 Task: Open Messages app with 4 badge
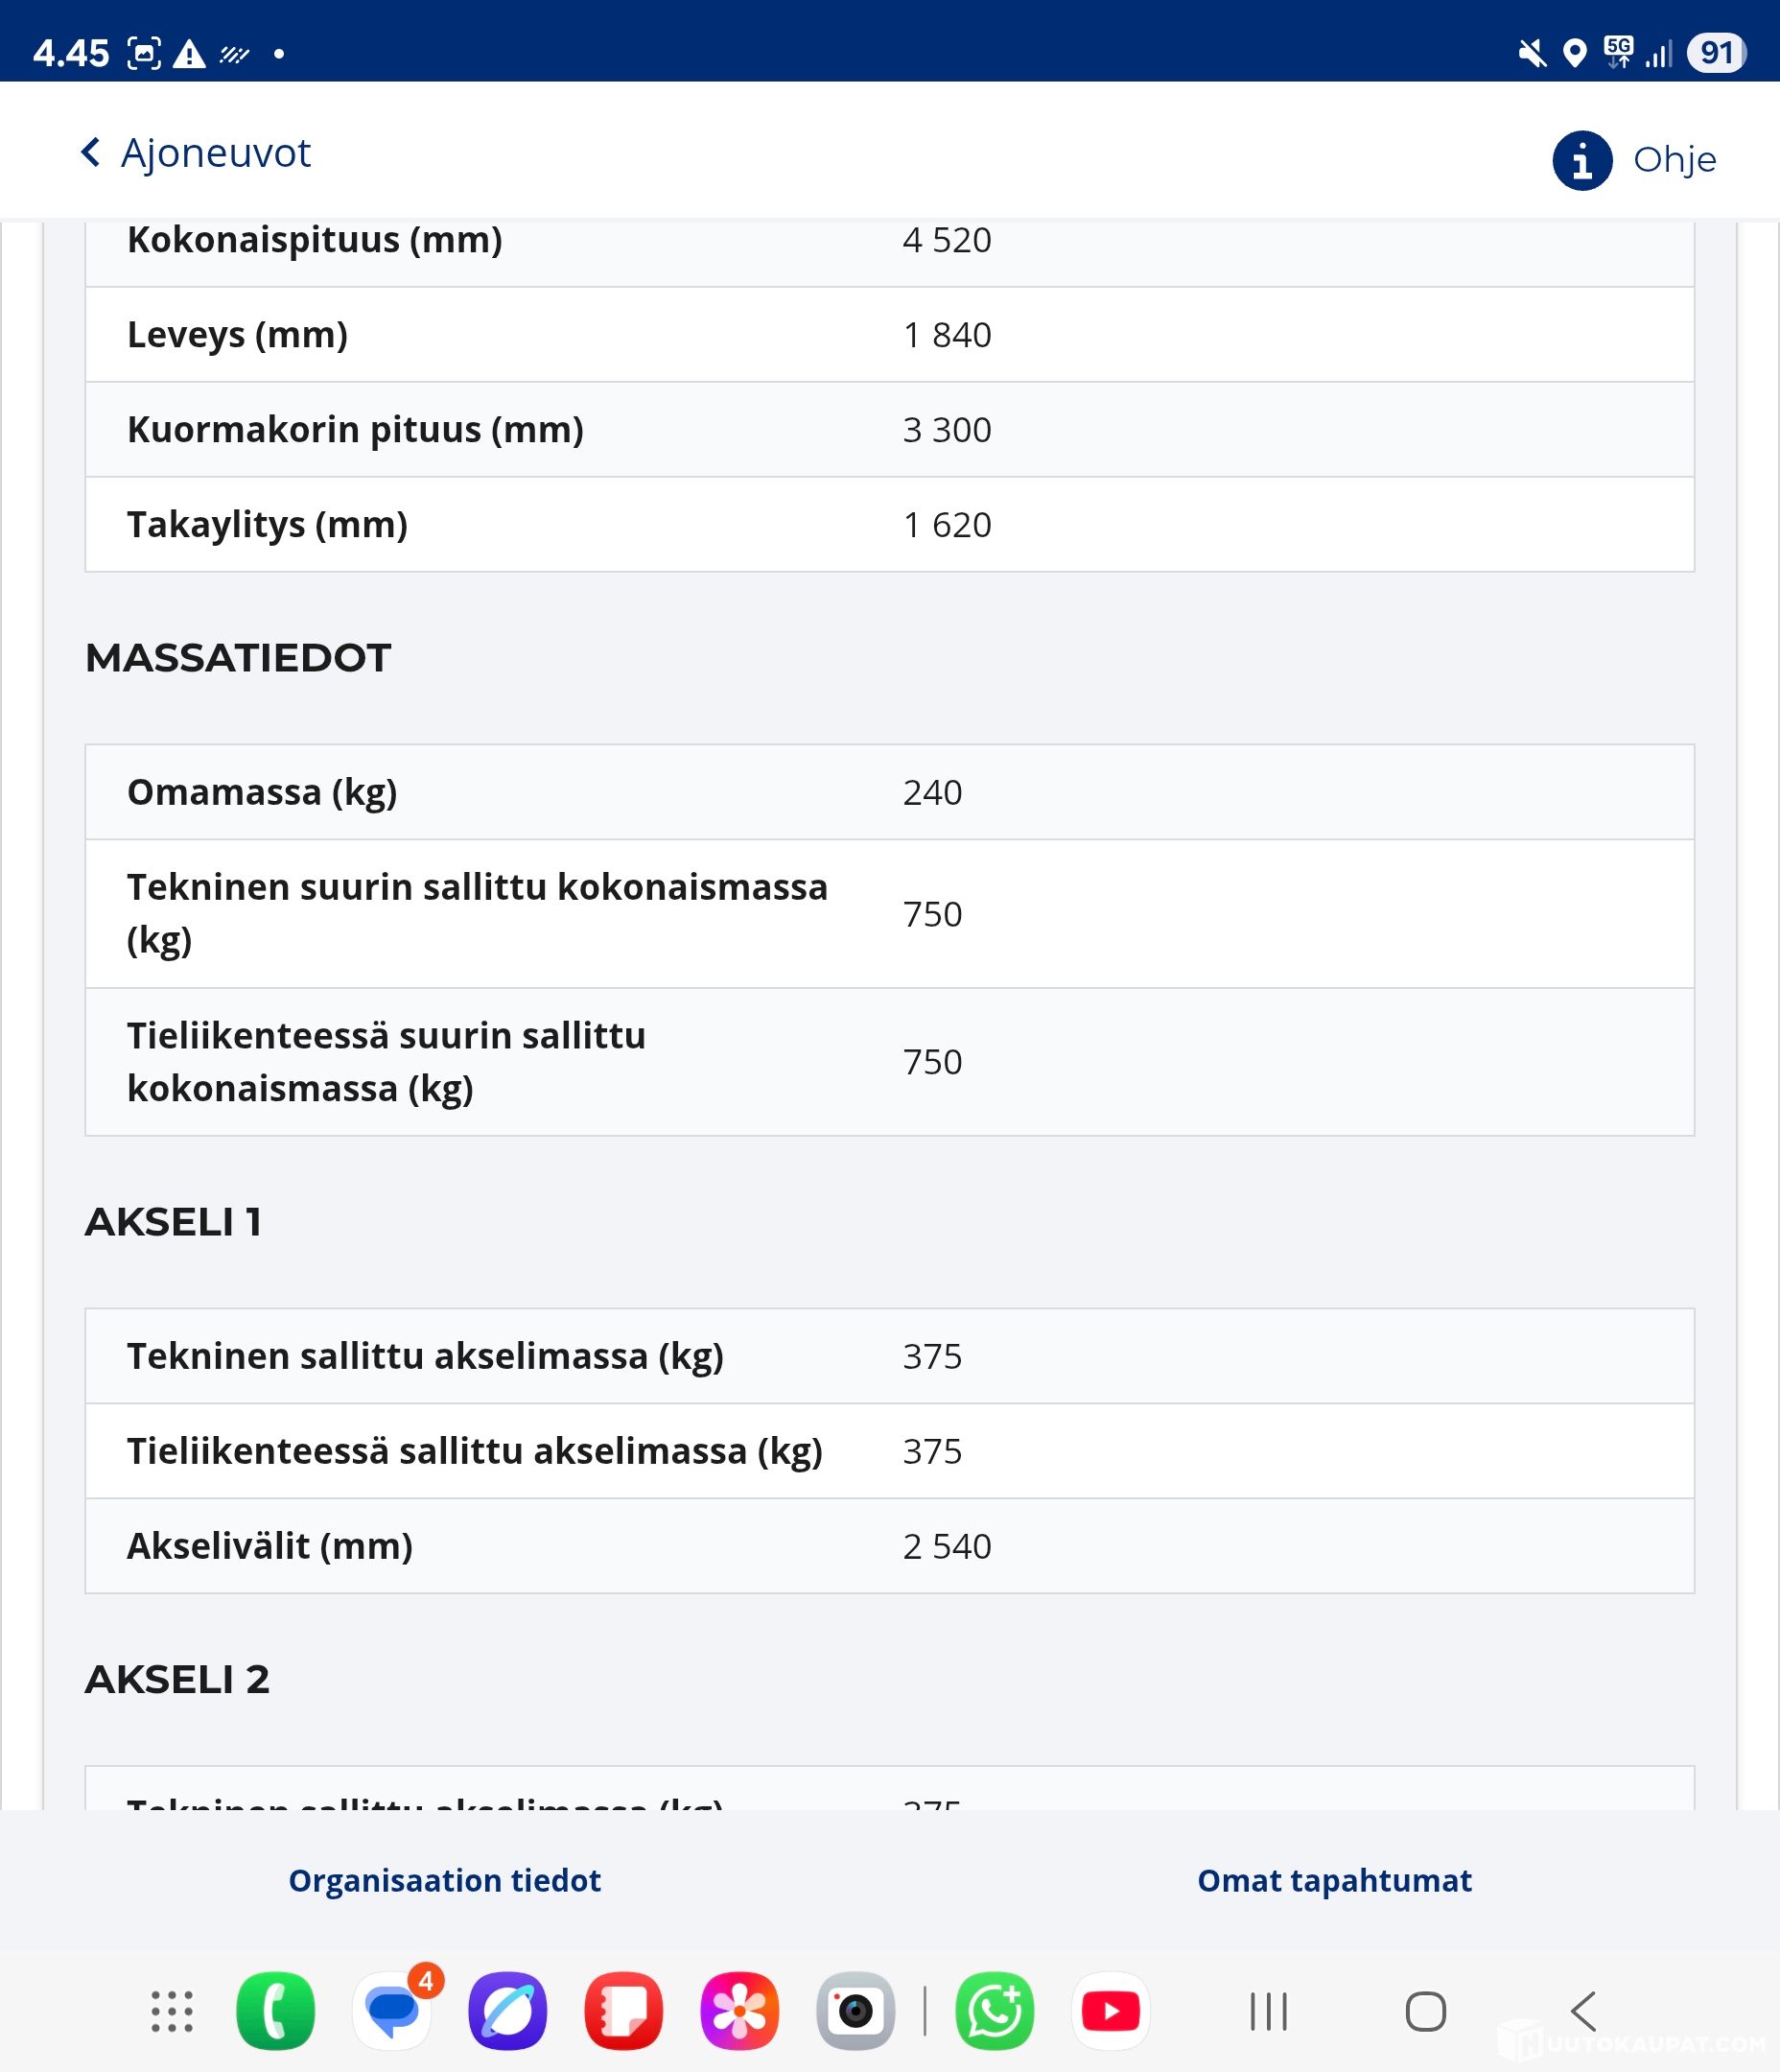392,2010
